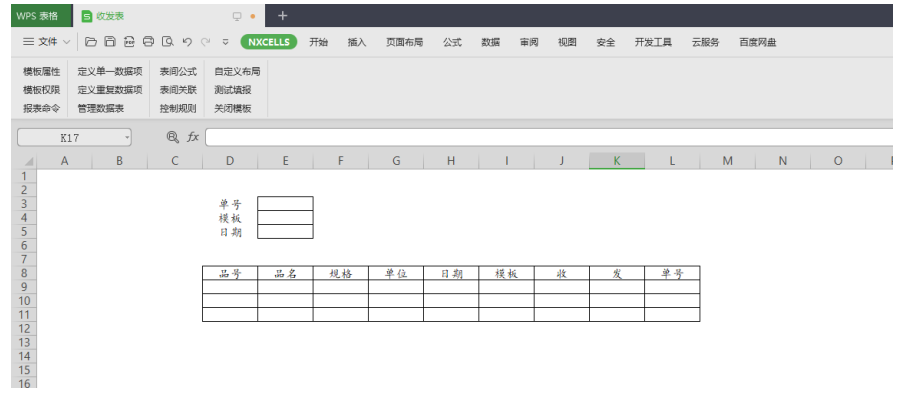The width and height of the screenshot is (905, 393).
Task: Open the 安全 ribbon tab
Action: pyautogui.click(x=605, y=42)
